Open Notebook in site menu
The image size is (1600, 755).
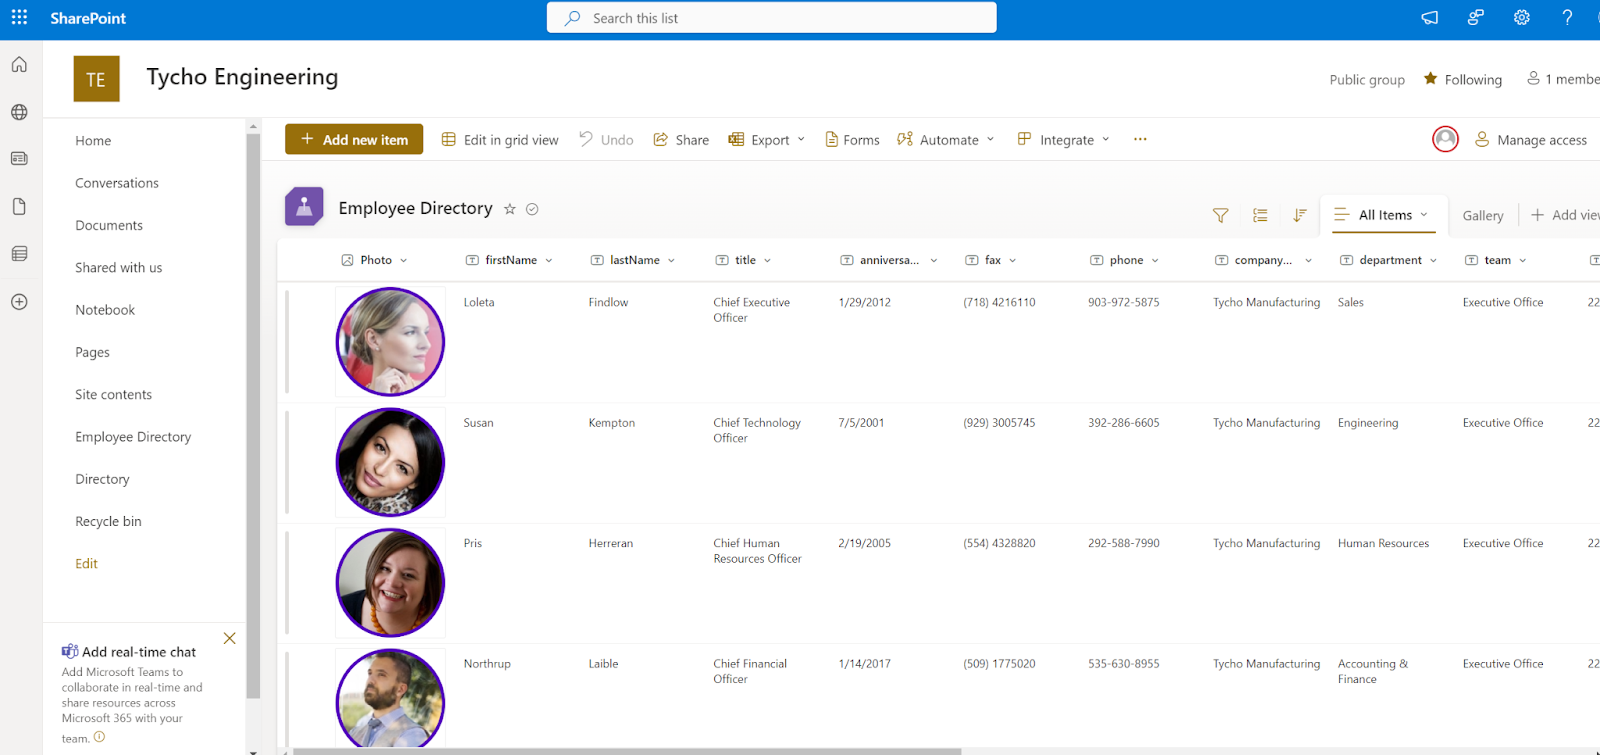[105, 310]
